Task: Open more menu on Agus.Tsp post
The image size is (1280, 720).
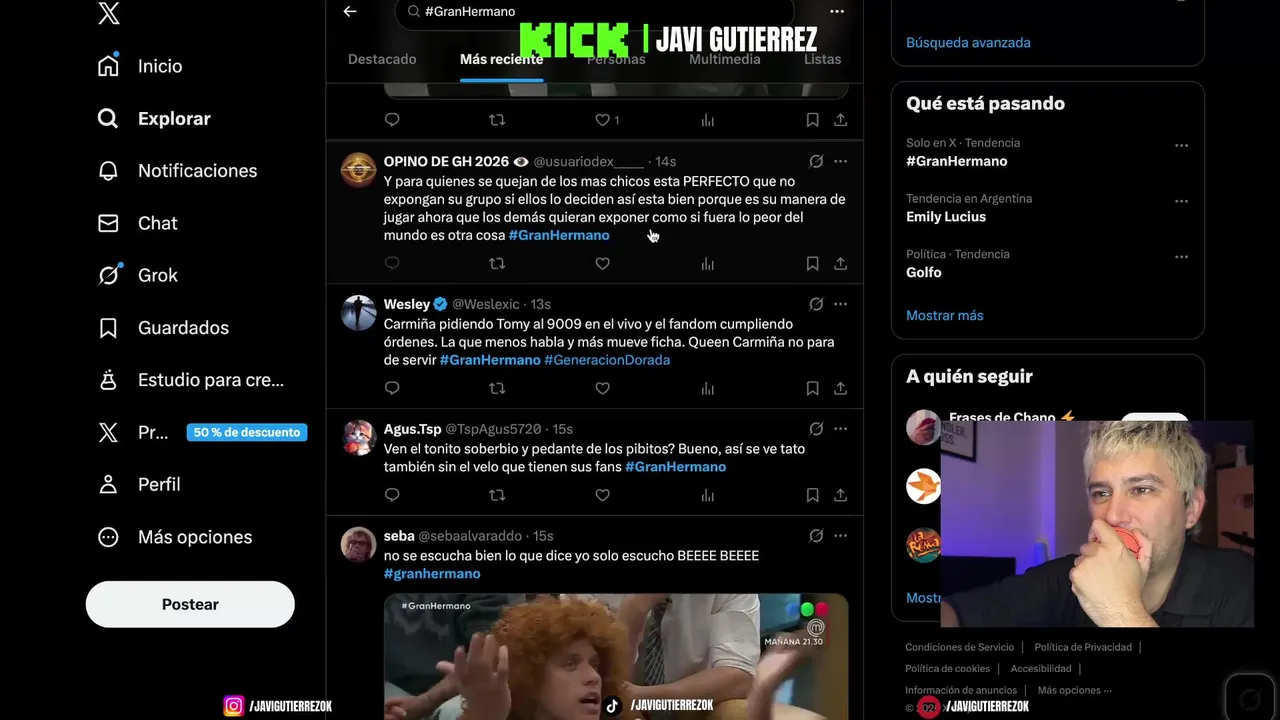Action: (840, 429)
